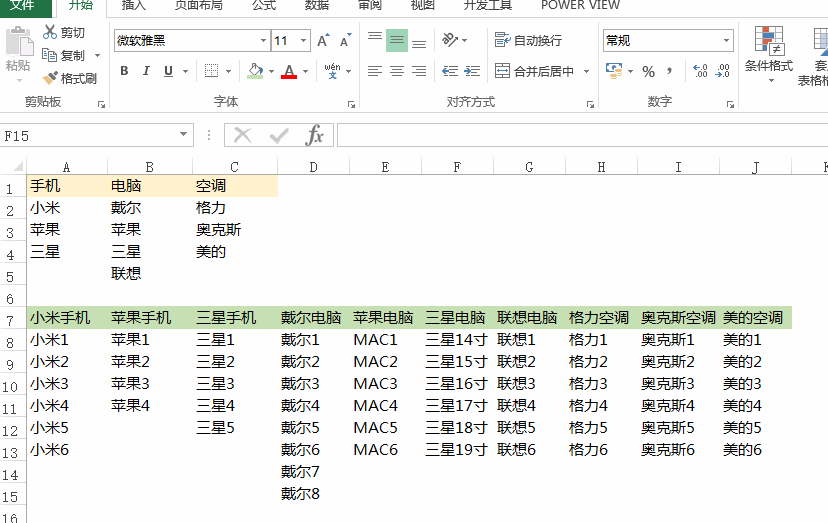Viewport: 828px width, 523px height.
Task: Open the number format 常规 dropdown
Action: coord(727,41)
